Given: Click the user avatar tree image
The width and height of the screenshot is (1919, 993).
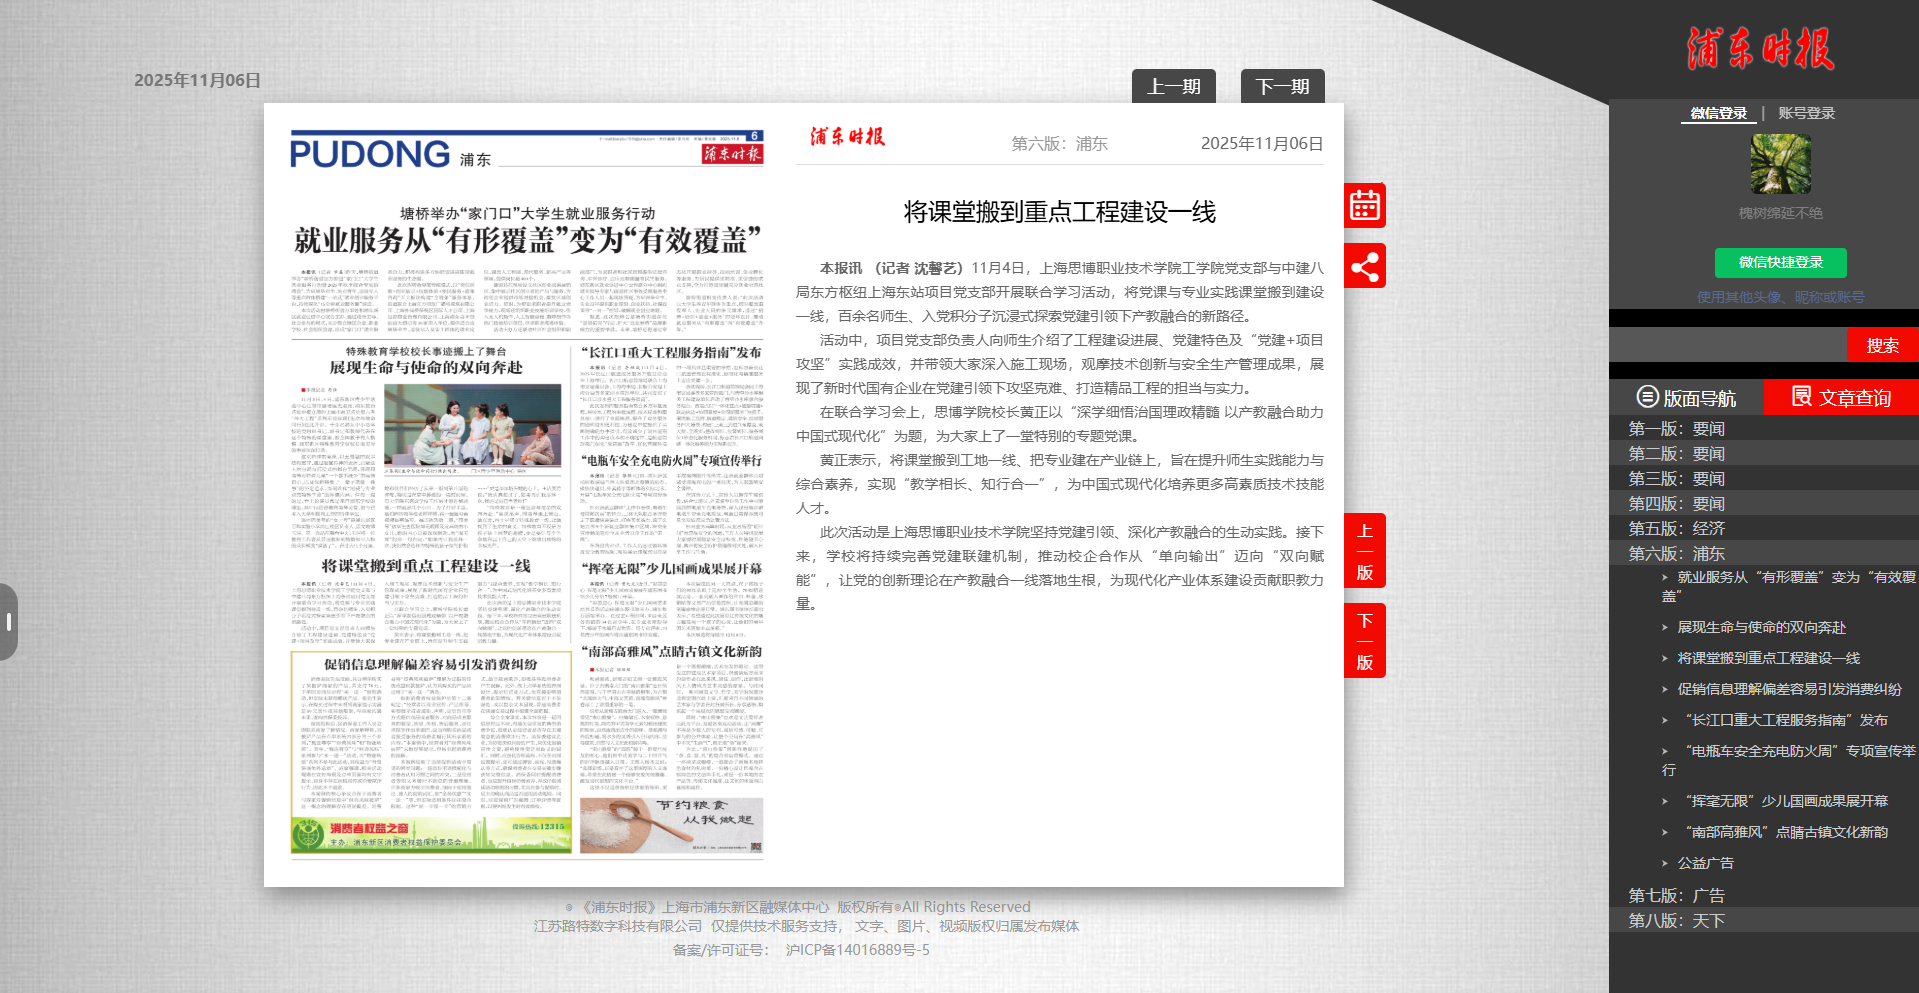Looking at the screenshot, I should coord(1780,164).
